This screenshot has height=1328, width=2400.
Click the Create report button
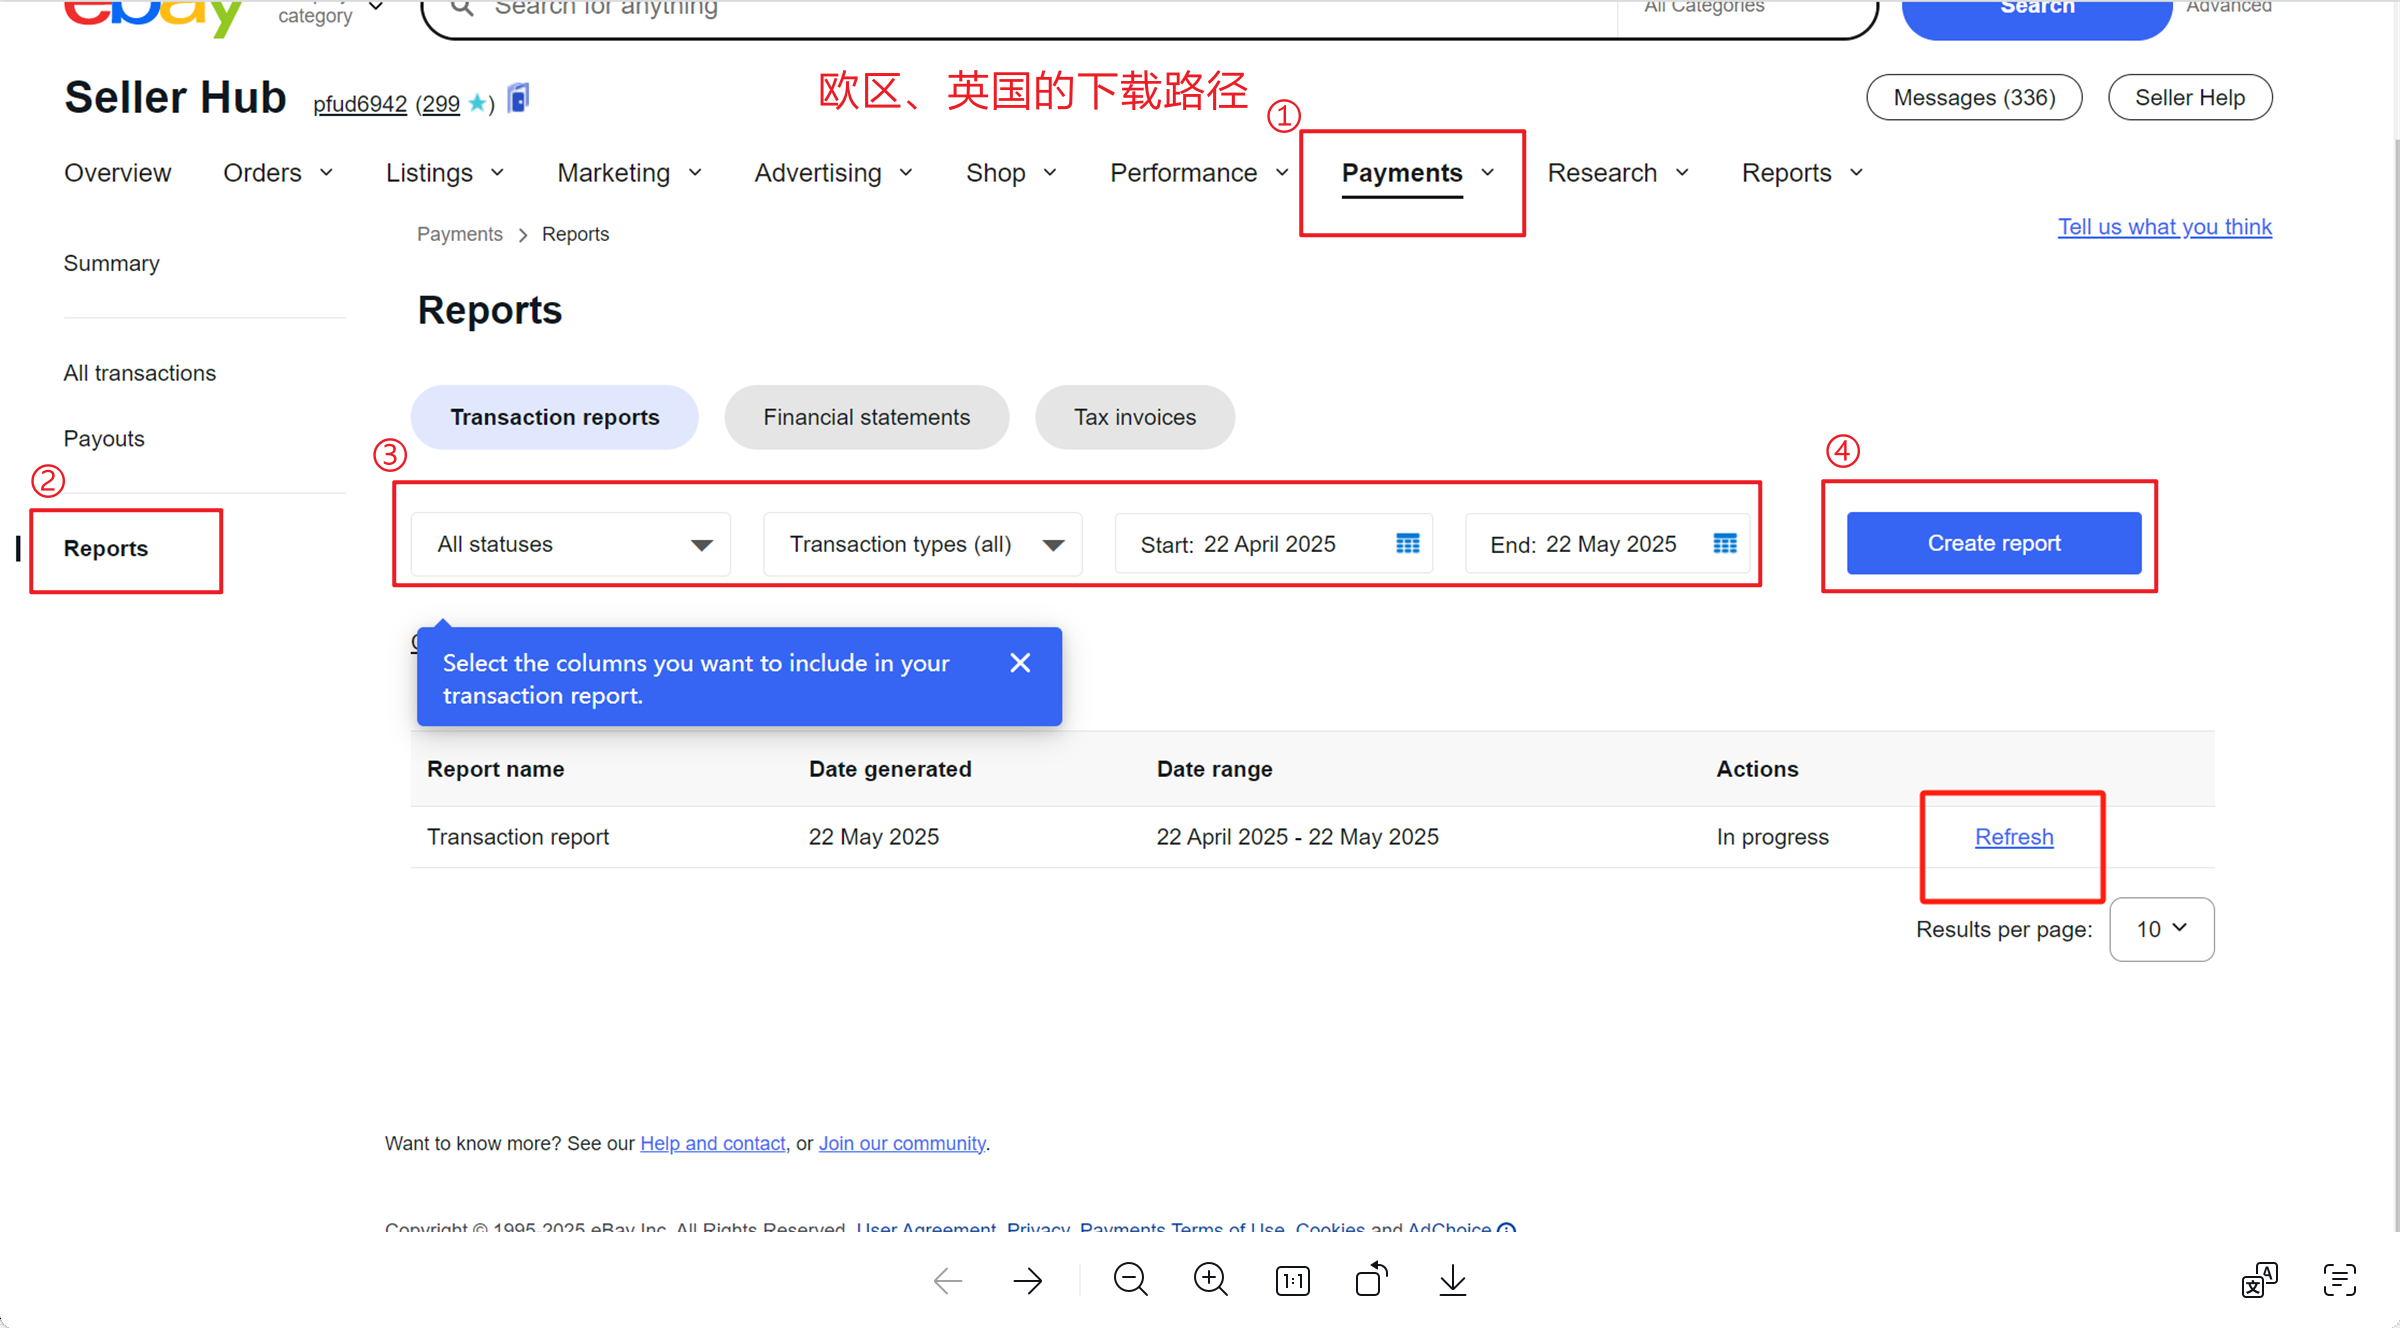[x=1993, y=543]
